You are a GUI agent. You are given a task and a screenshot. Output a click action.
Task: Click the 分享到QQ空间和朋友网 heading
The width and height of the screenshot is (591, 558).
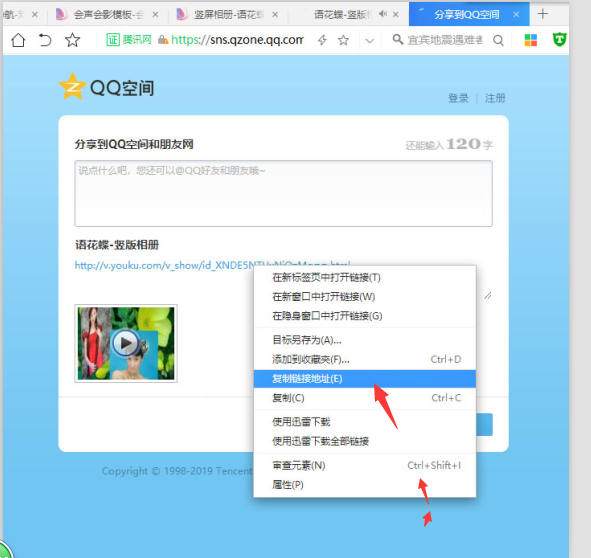click(x=134, y=144)
